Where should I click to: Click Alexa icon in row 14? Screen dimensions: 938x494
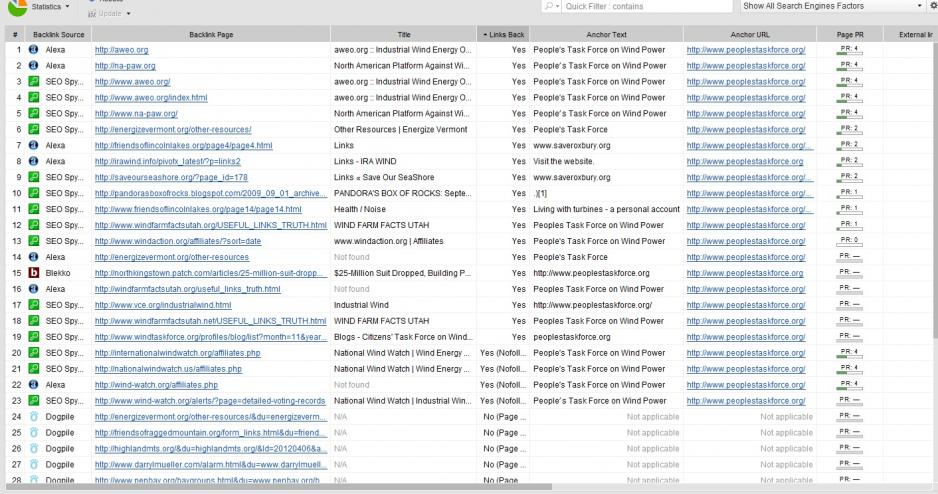34,257
